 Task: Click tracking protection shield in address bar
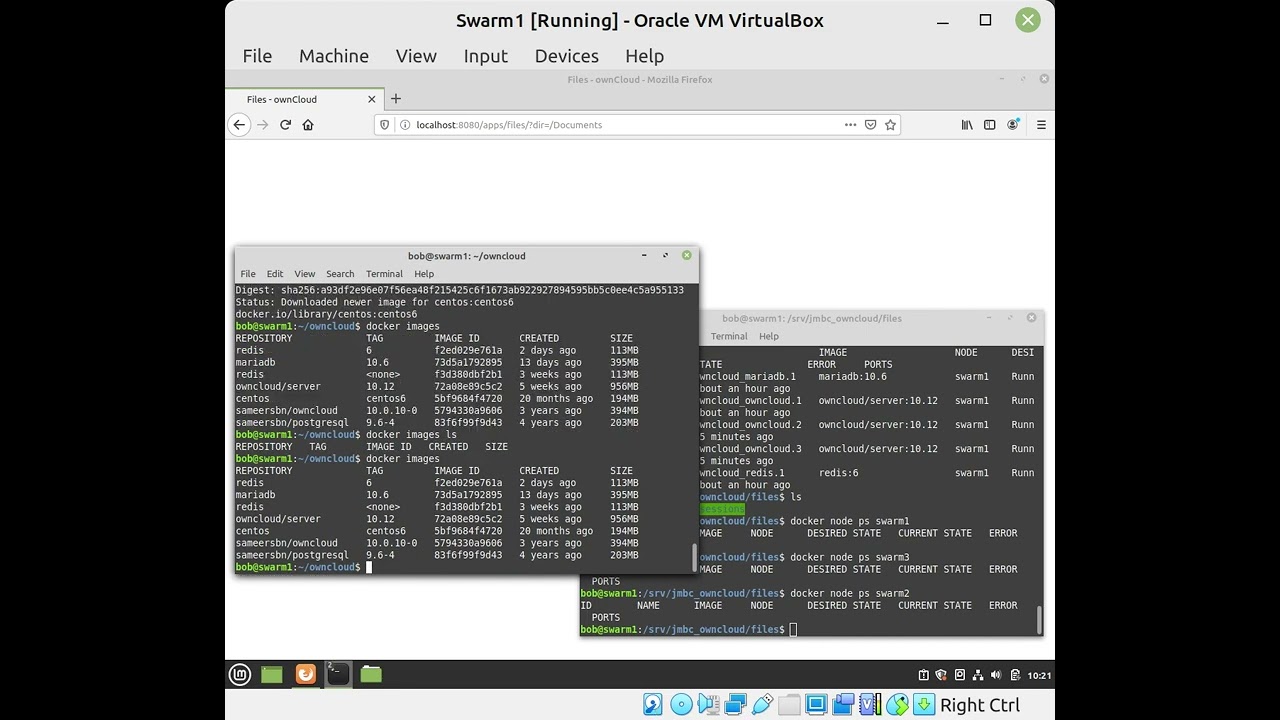point(385,125)
